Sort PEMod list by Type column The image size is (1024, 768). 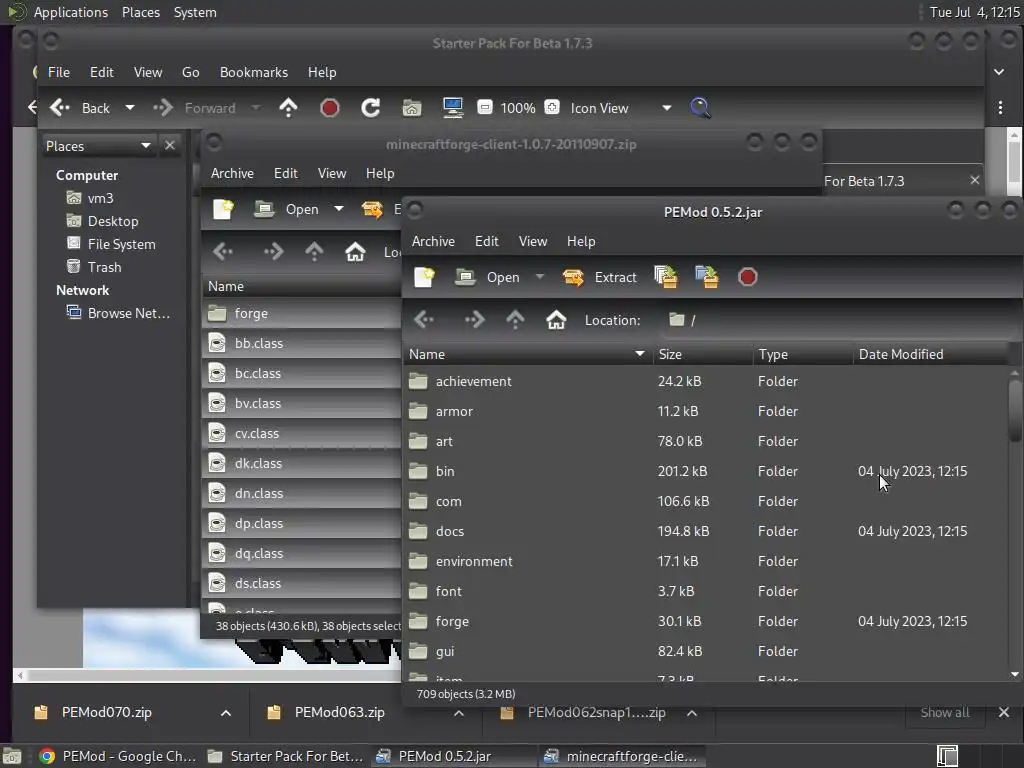pos(802,354)
